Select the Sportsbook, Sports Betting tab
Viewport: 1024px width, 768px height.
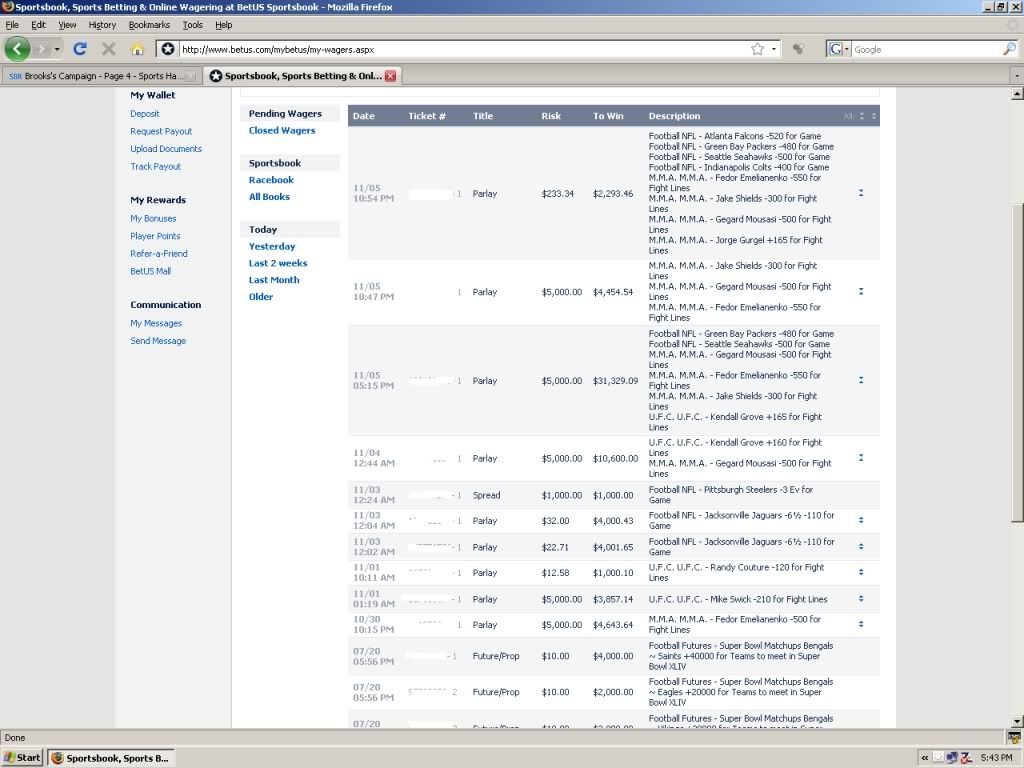tap(303, 76)
